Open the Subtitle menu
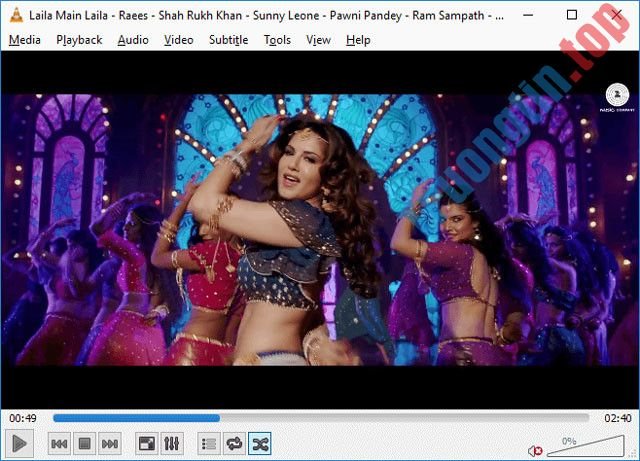Screen dimensions: 640x461 (x=229, y=40)
